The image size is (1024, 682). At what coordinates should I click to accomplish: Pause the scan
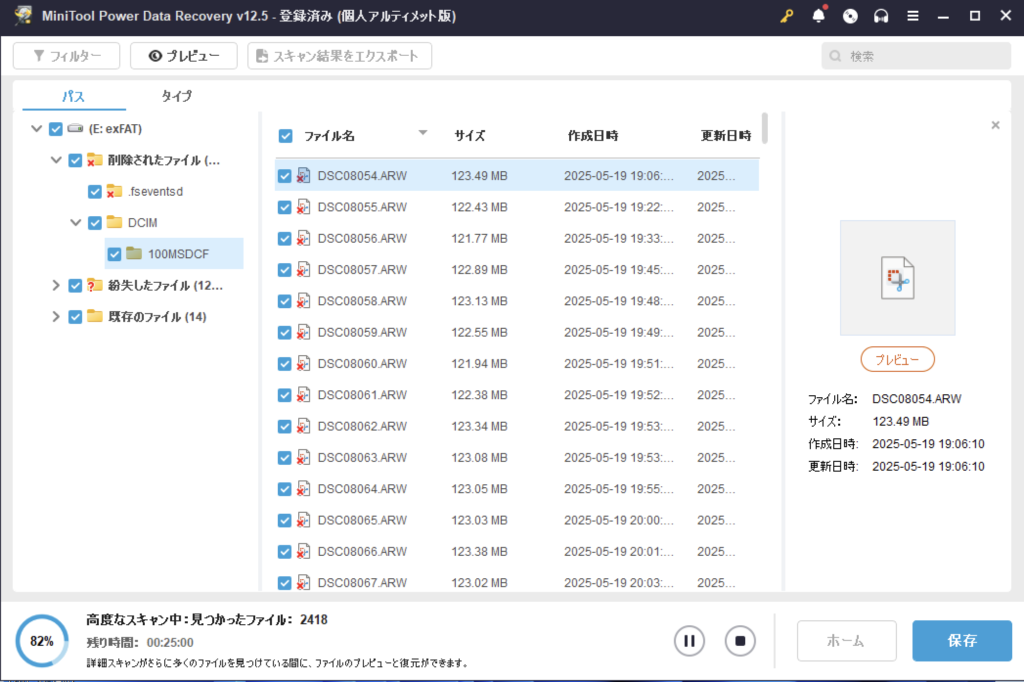click(689, 641)
